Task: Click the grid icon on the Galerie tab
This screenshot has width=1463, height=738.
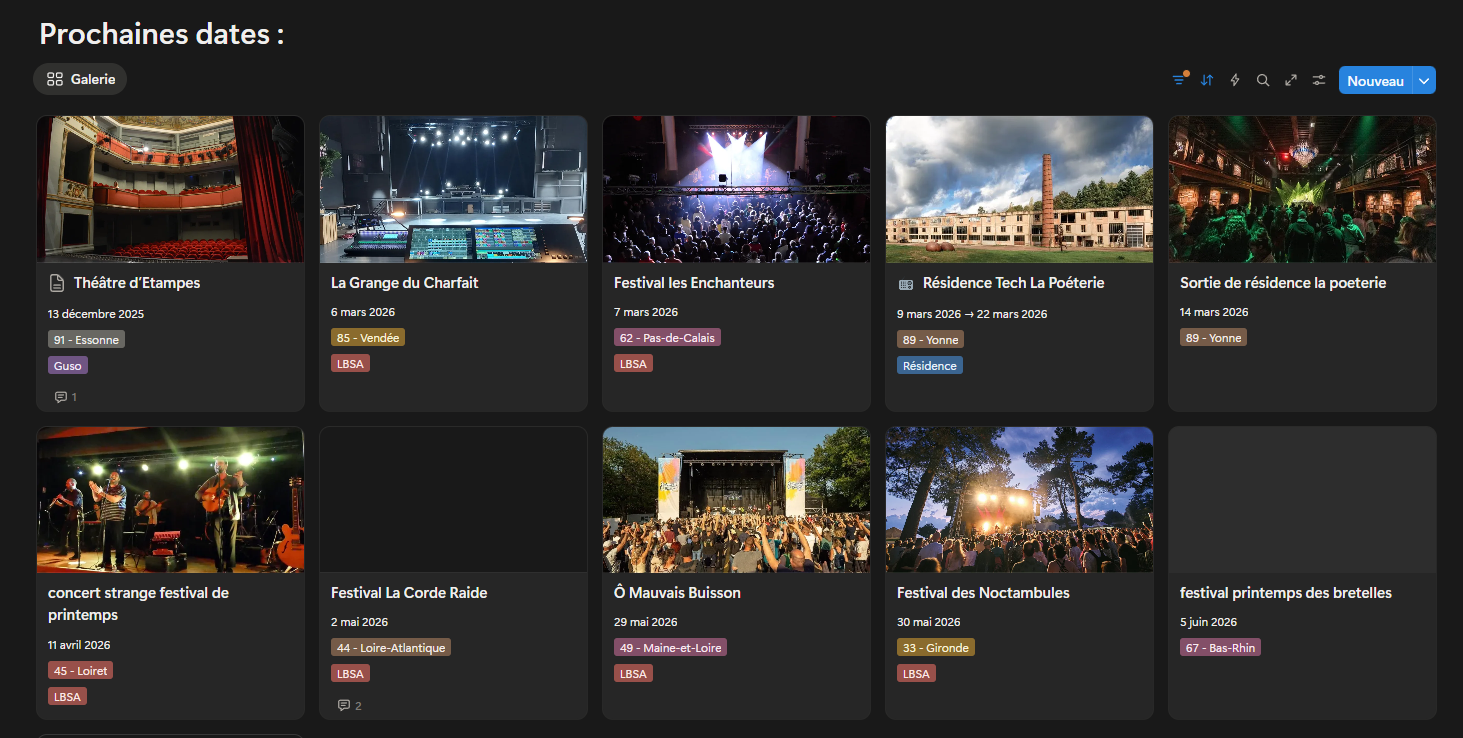Action: [x=55, y=78]
